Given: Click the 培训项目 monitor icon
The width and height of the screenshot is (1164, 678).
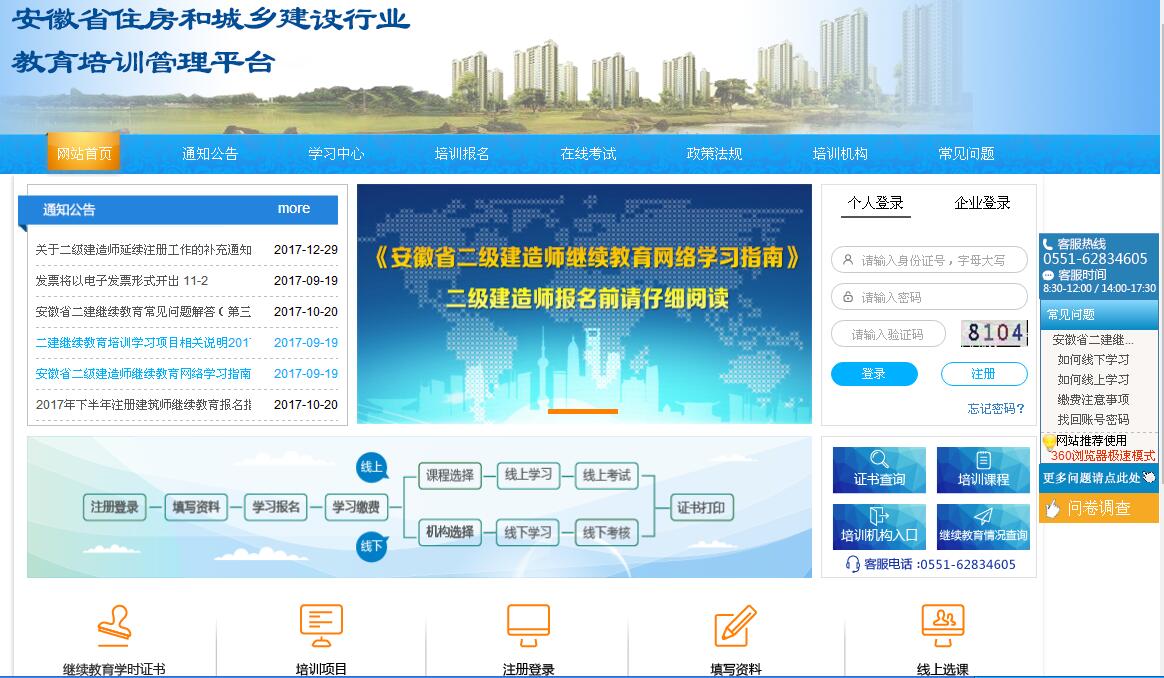Looking at the screenshot, I should [x=321, y=626].
